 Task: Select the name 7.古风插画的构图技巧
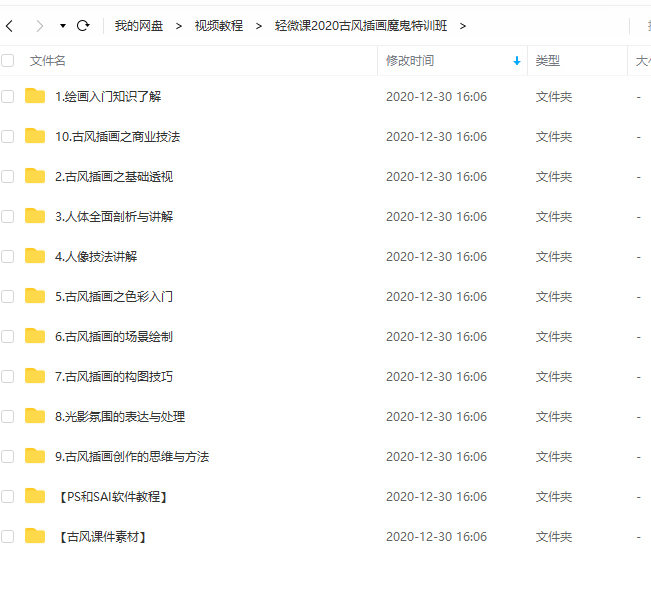[x=114, y=376]
